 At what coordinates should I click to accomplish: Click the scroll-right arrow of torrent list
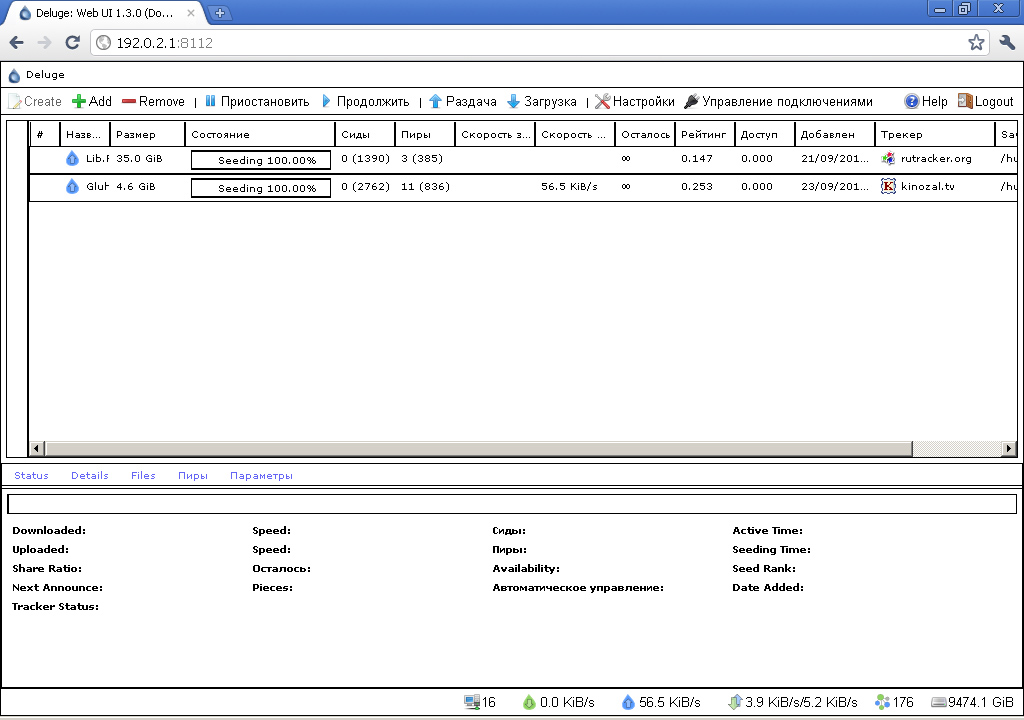click(x=1009, y=449)
